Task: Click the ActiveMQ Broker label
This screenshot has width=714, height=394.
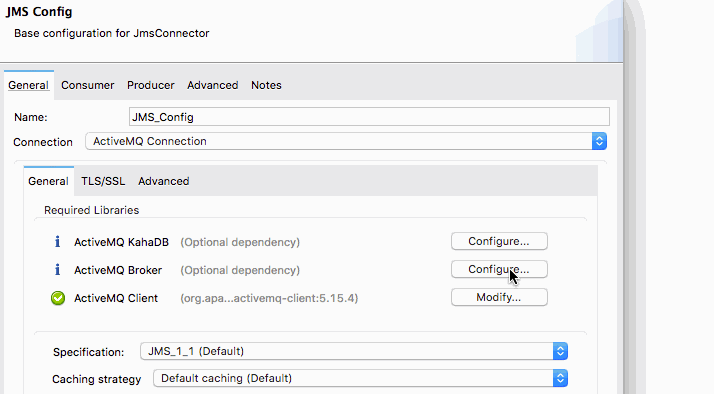Action: click(118, 270)
